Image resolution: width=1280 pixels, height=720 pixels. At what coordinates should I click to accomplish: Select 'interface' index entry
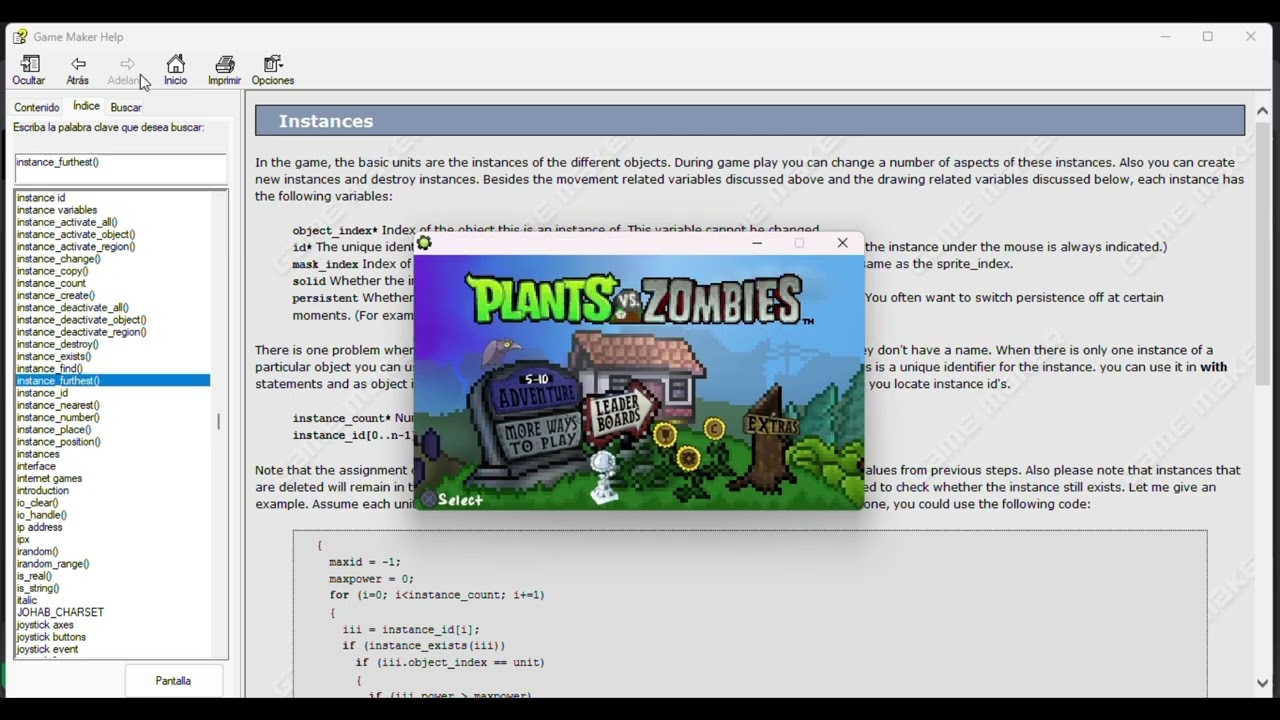pos(36,466)
